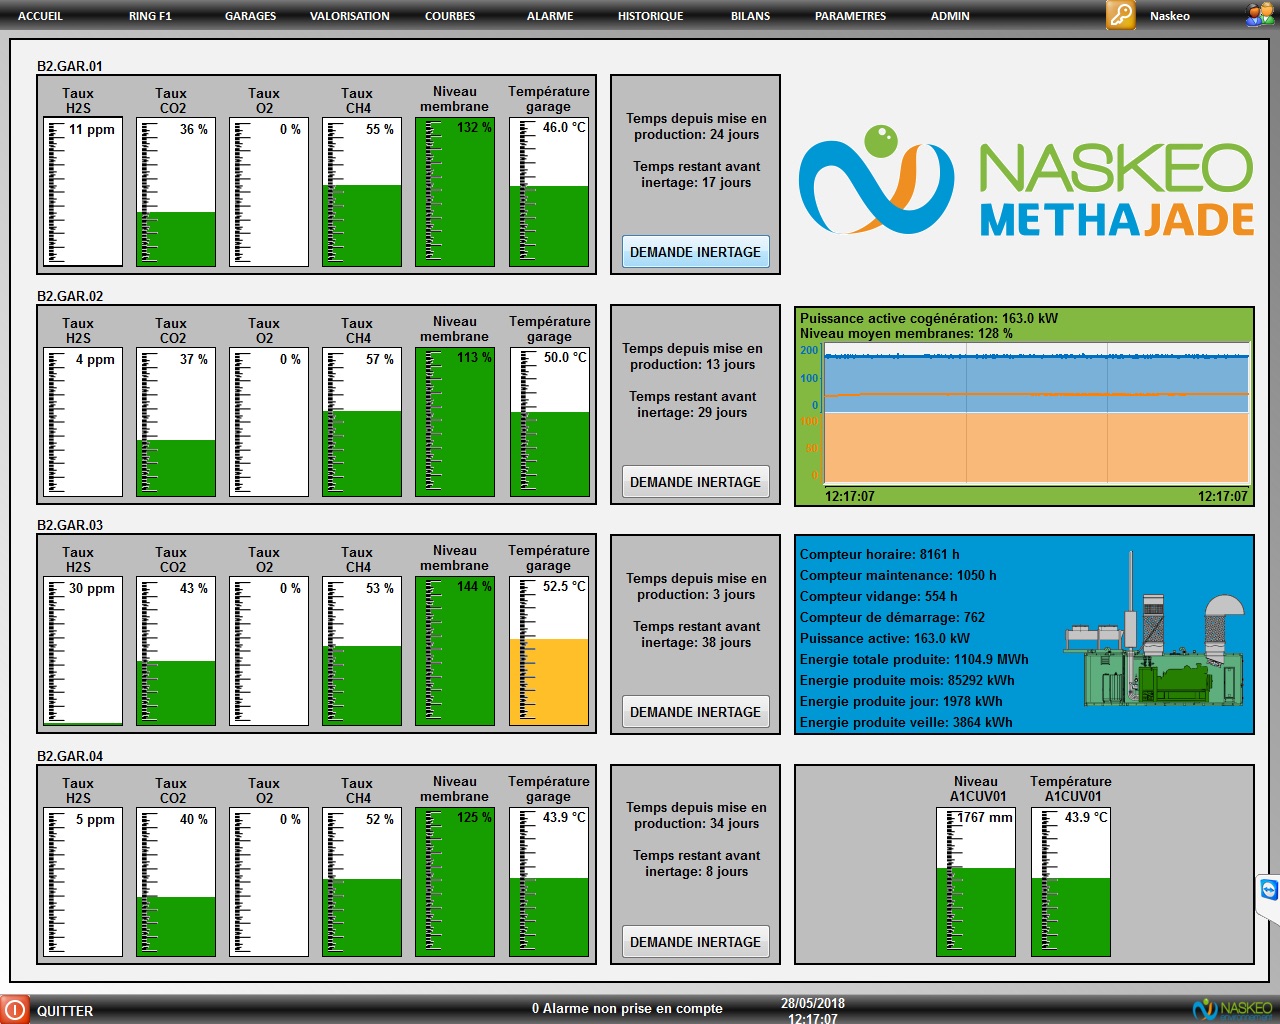Viewport: 1280px width, 1024px height.
Task: Click B2.GAR.04 'Temps restant avant inertage: 8 jours'
Action: point(697,863)
